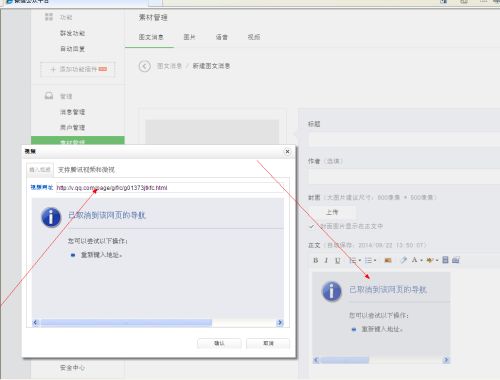Screen dimensions: 500x380
Task: Click the 标题 title input field
Action: tap(404, 139)
